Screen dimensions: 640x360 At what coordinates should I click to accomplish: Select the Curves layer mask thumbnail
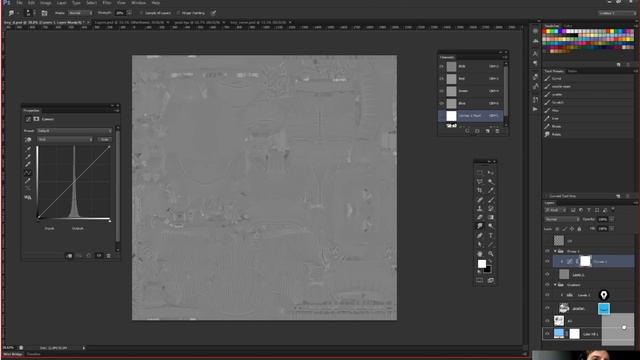585,261
